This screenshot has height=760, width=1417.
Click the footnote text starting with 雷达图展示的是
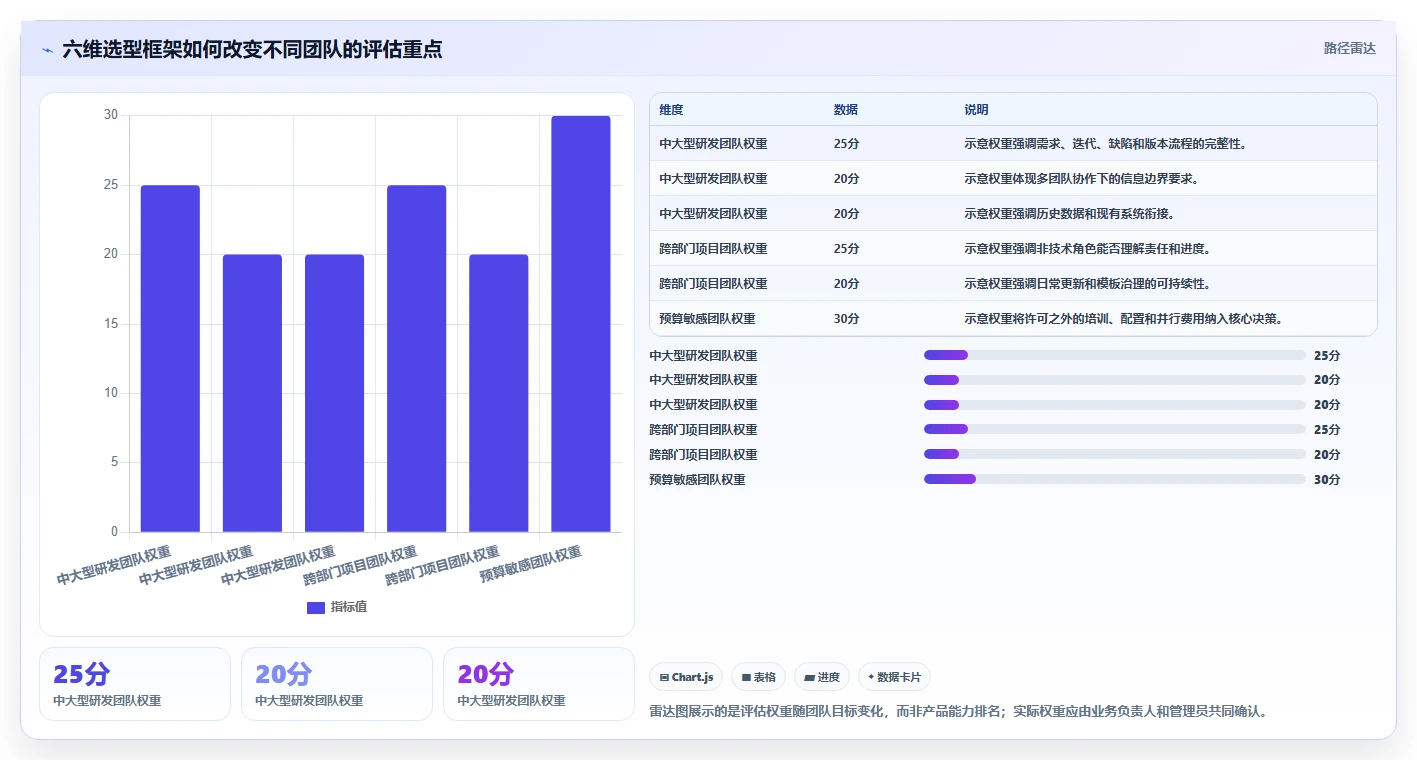click(959, 712)
